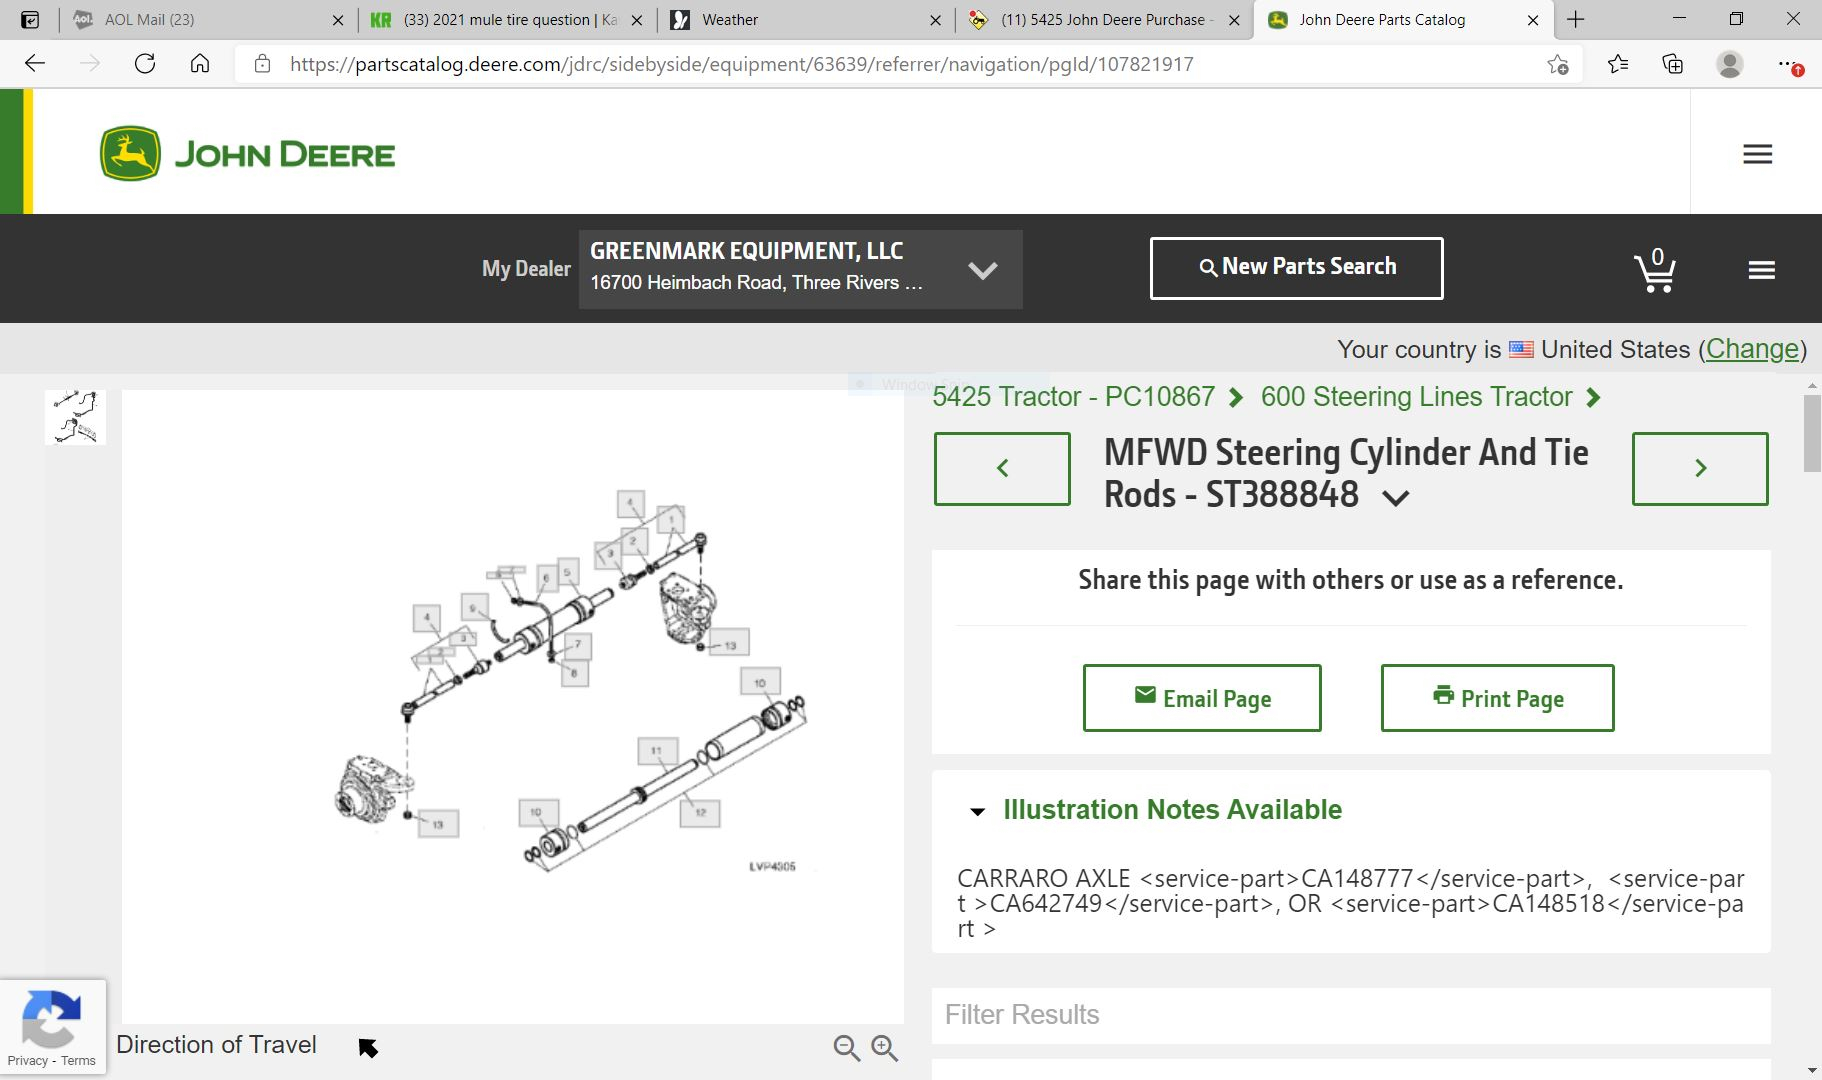The image size is (1822, 1080).
Task: Collapse Illustration Notes Available section
Action: (x=978, y=811)
